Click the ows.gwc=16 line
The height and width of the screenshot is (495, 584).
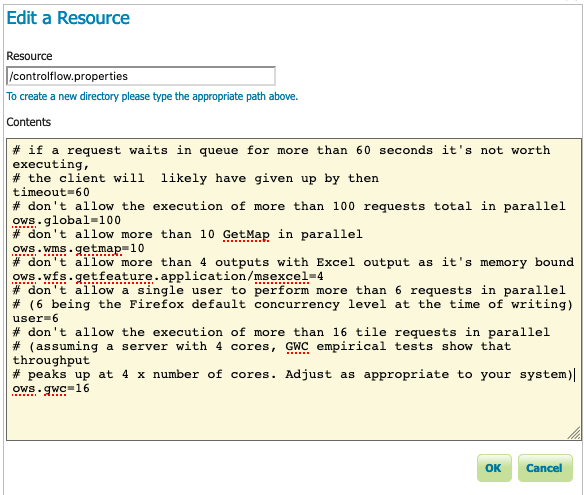click(x=51, y=388)
